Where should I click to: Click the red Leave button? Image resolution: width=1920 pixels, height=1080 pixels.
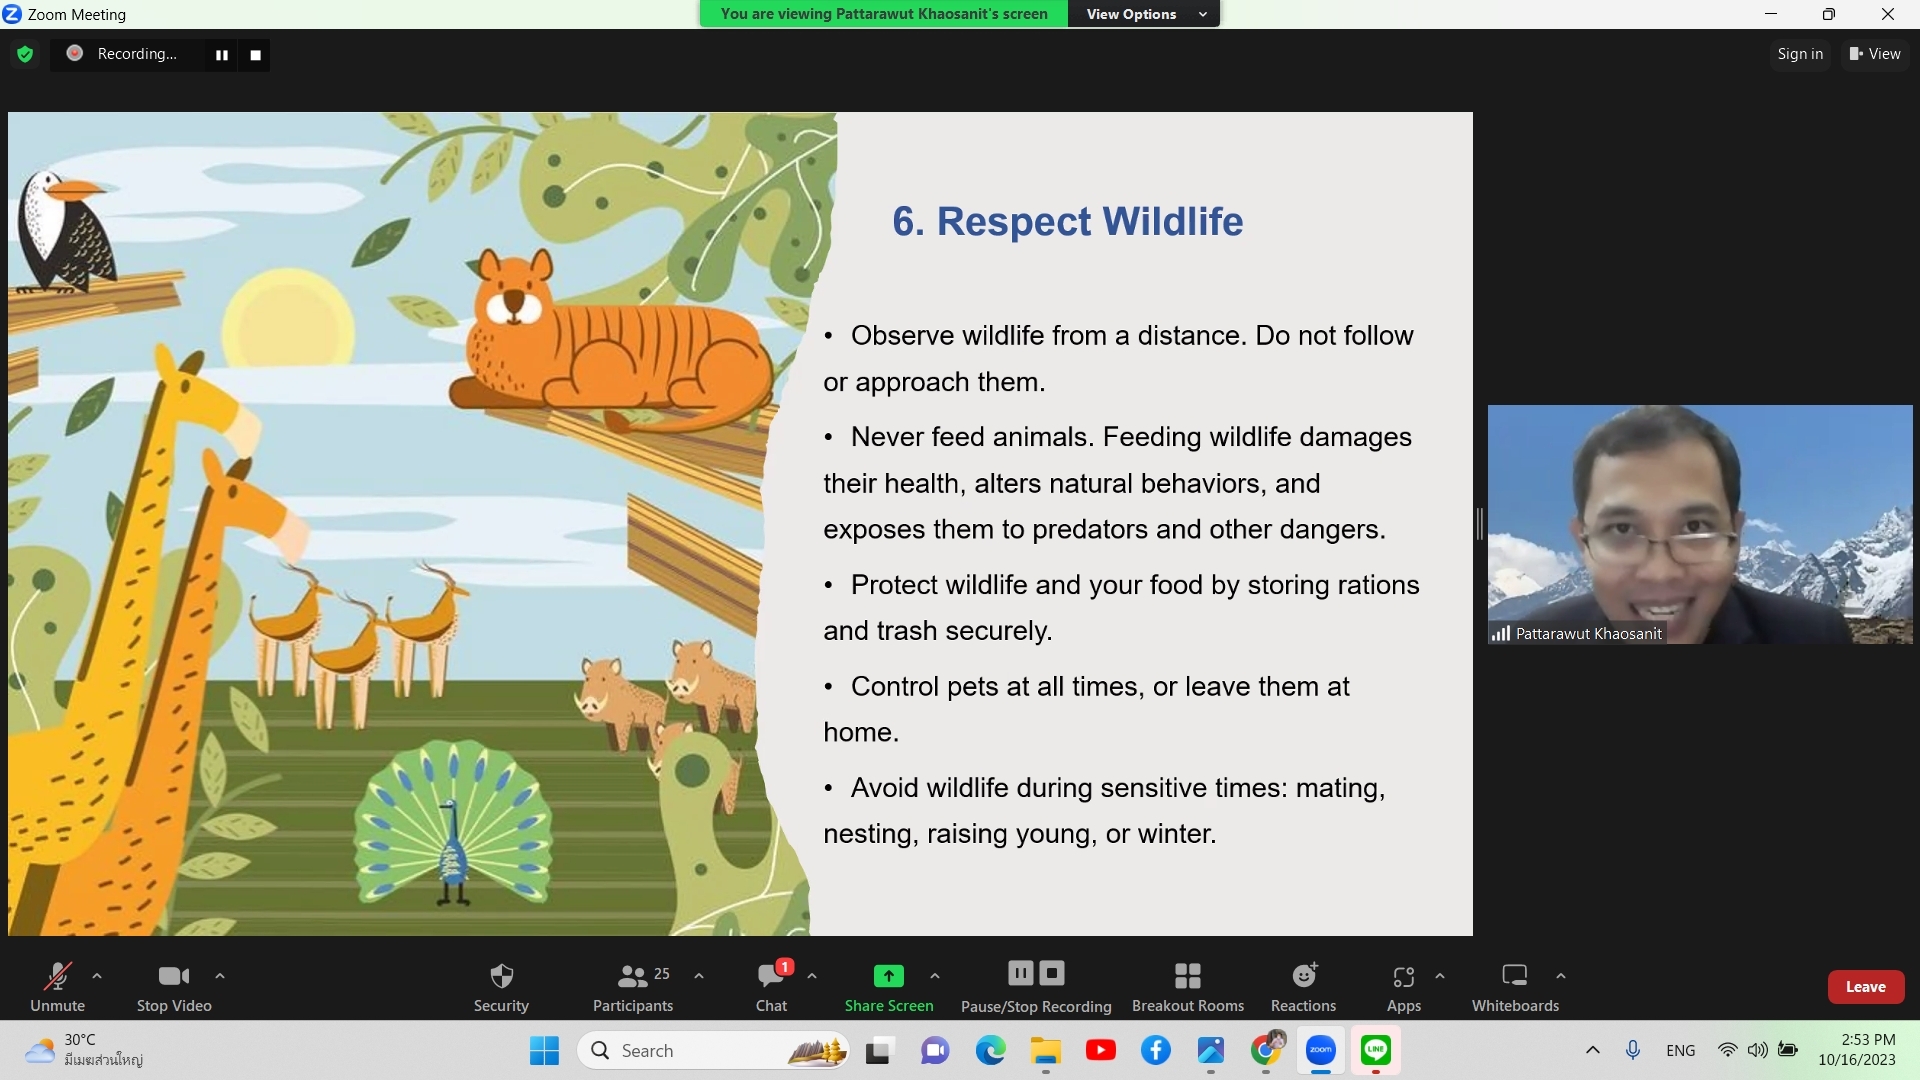(1865, 986)
